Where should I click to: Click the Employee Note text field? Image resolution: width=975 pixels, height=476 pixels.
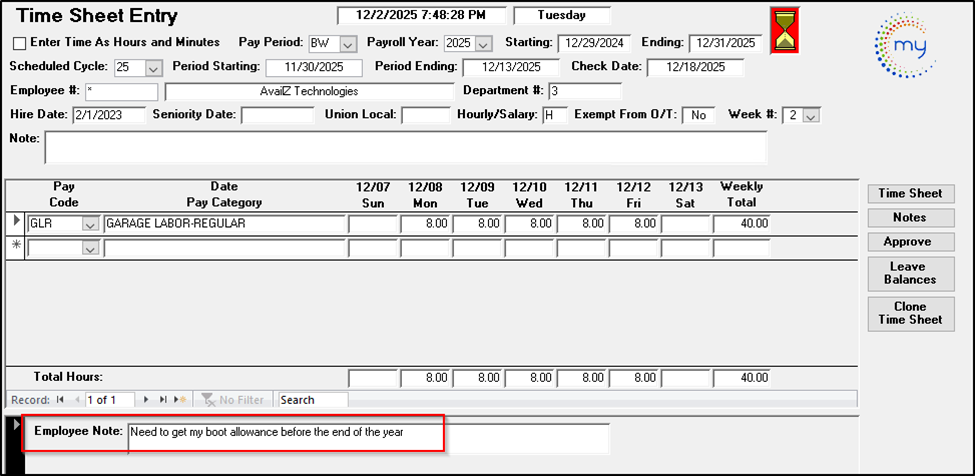tap(368, 438)
